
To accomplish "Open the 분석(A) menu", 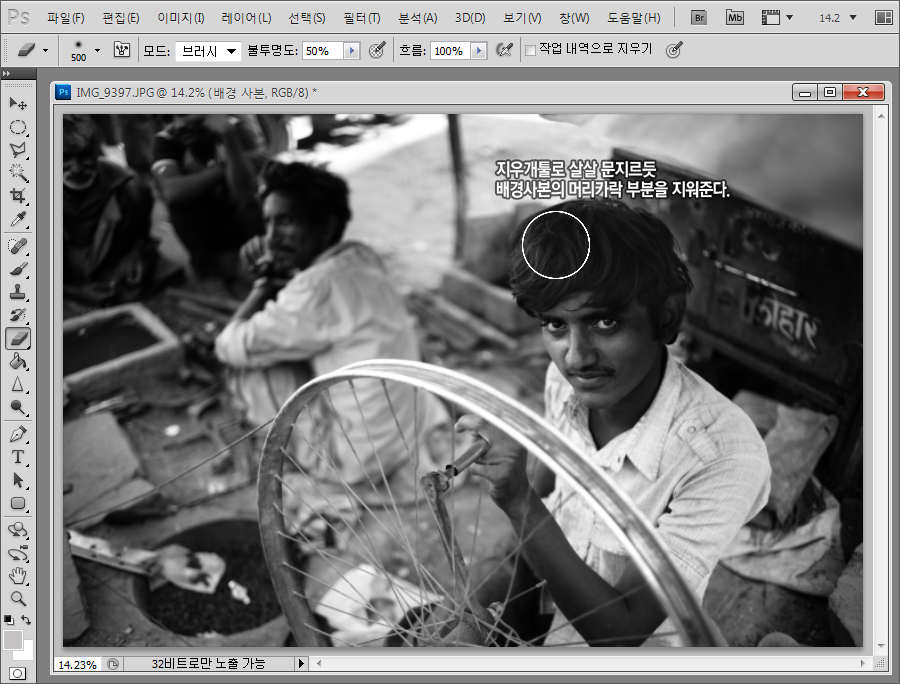I will point(418,18).
